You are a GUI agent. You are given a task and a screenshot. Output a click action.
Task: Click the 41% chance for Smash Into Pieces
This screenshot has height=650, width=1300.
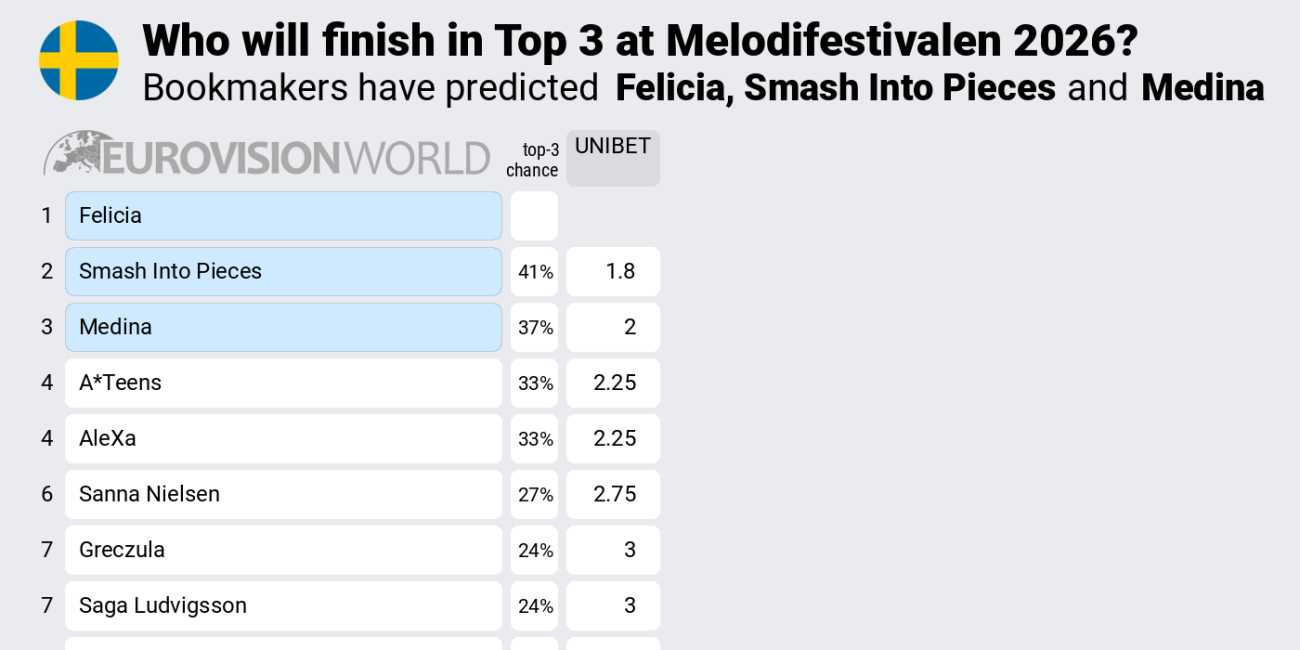pyautogui.click(x=534, y=272)
